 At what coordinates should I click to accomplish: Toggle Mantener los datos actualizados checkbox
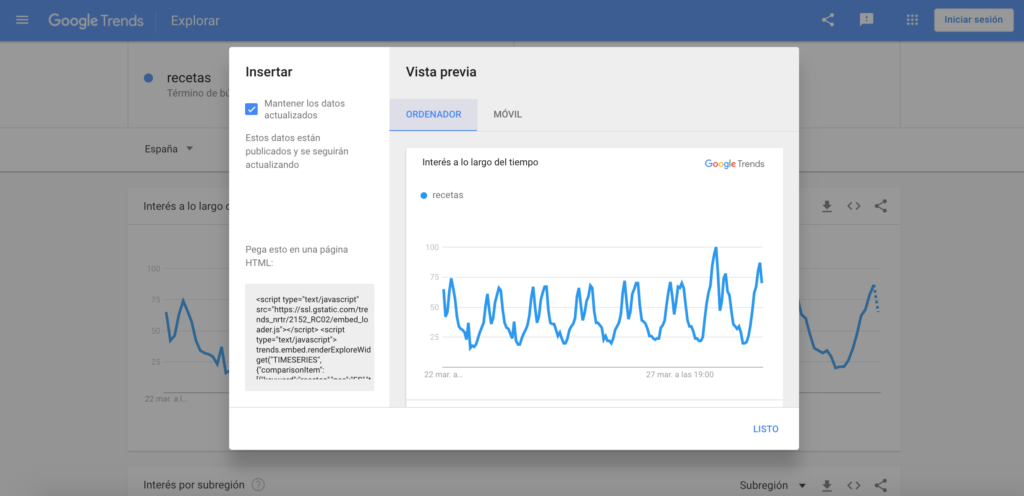pyautogui.click(x=251, y=109)
